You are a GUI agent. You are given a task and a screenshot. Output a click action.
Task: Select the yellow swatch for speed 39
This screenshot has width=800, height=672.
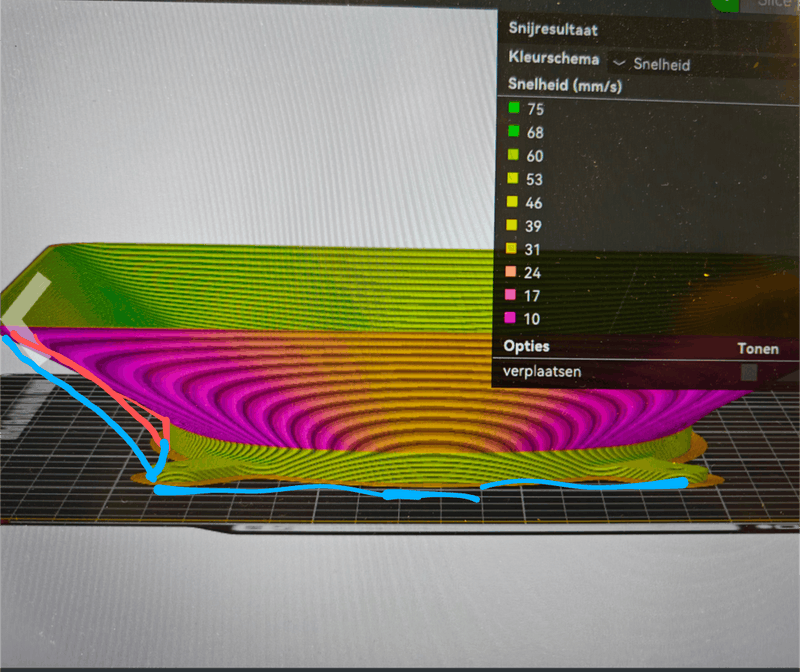512,225
